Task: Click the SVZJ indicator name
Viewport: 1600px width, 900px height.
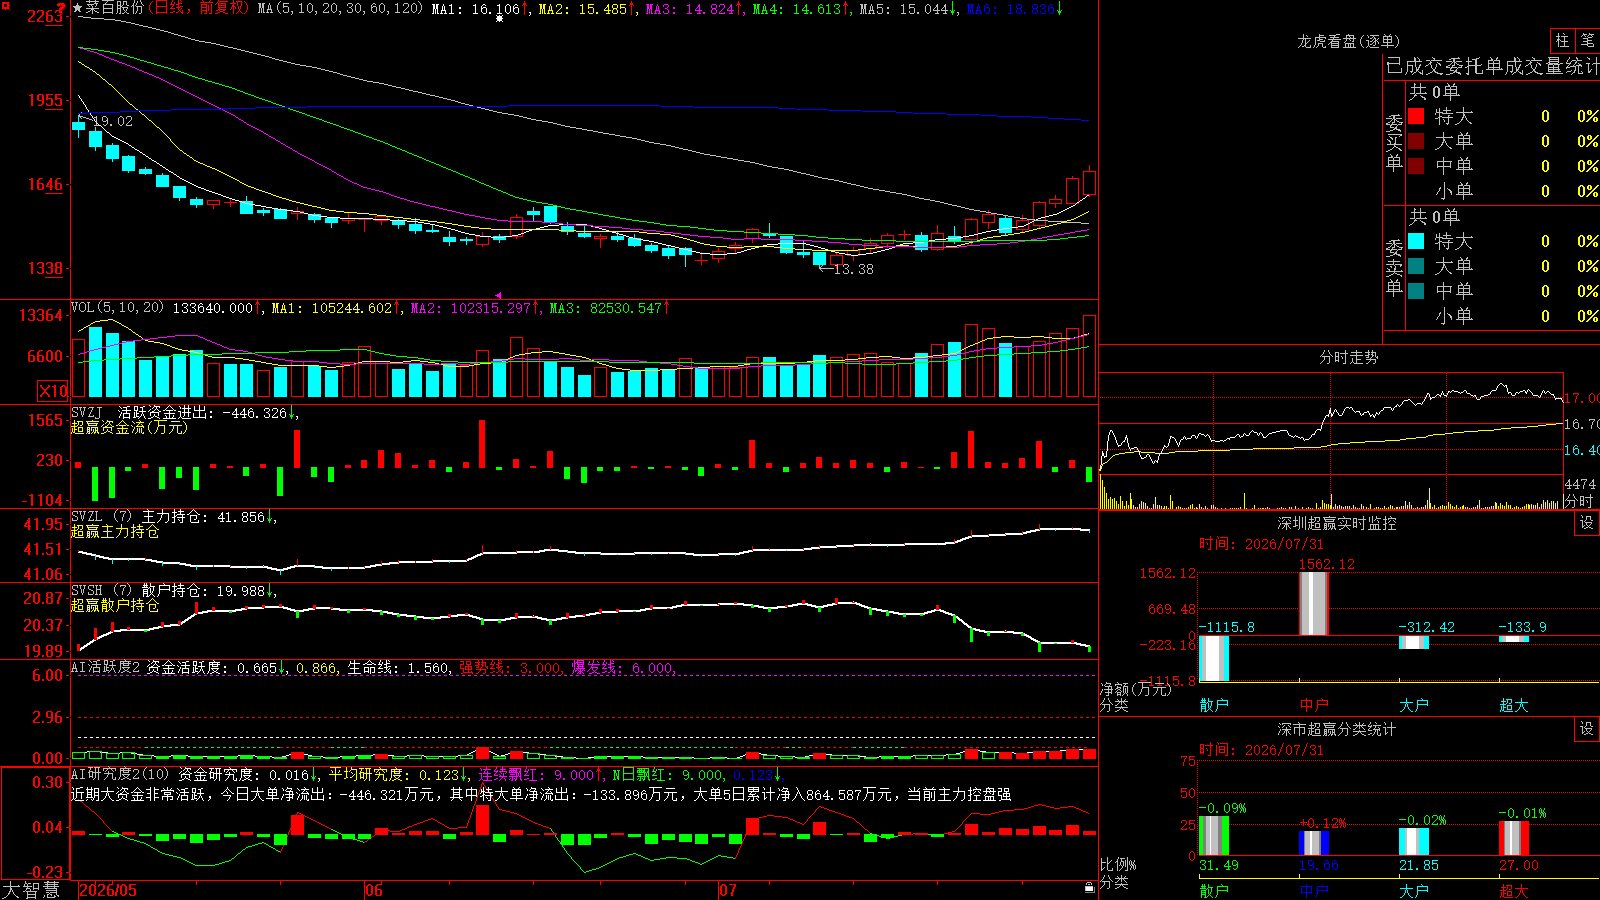Action: tap(87, 413)
